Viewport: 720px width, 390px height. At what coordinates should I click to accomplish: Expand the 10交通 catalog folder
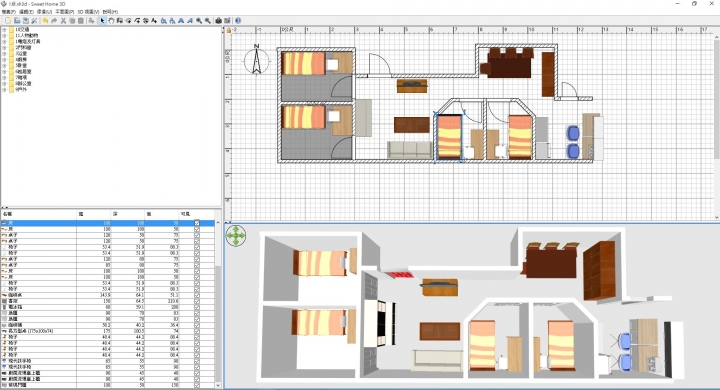[4, 29]
